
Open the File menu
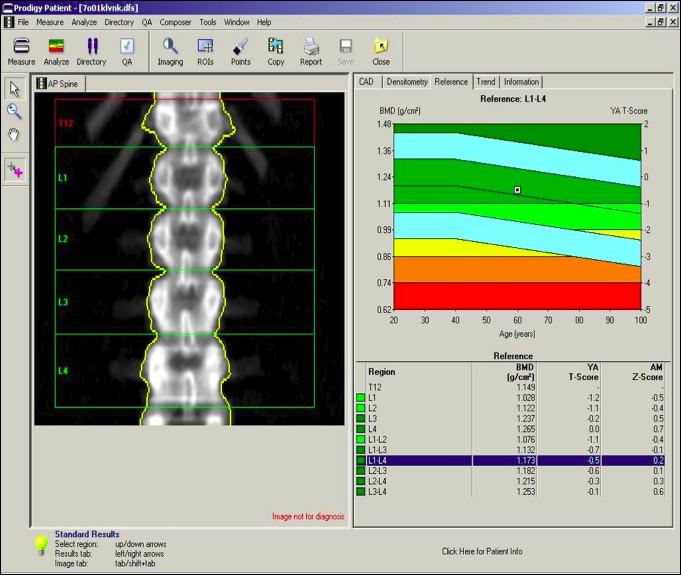click(x=23, y=22)
